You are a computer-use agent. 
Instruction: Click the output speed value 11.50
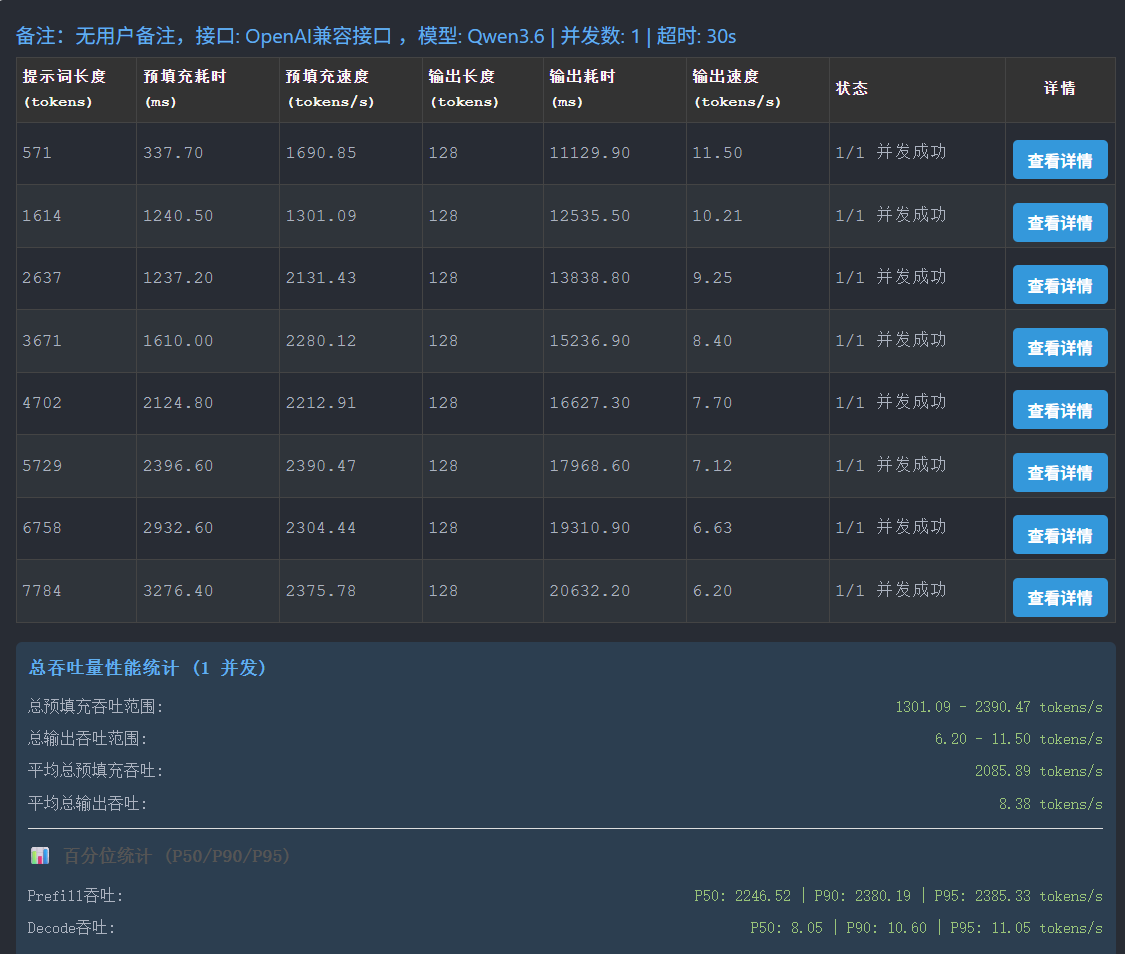click(717, 153)
